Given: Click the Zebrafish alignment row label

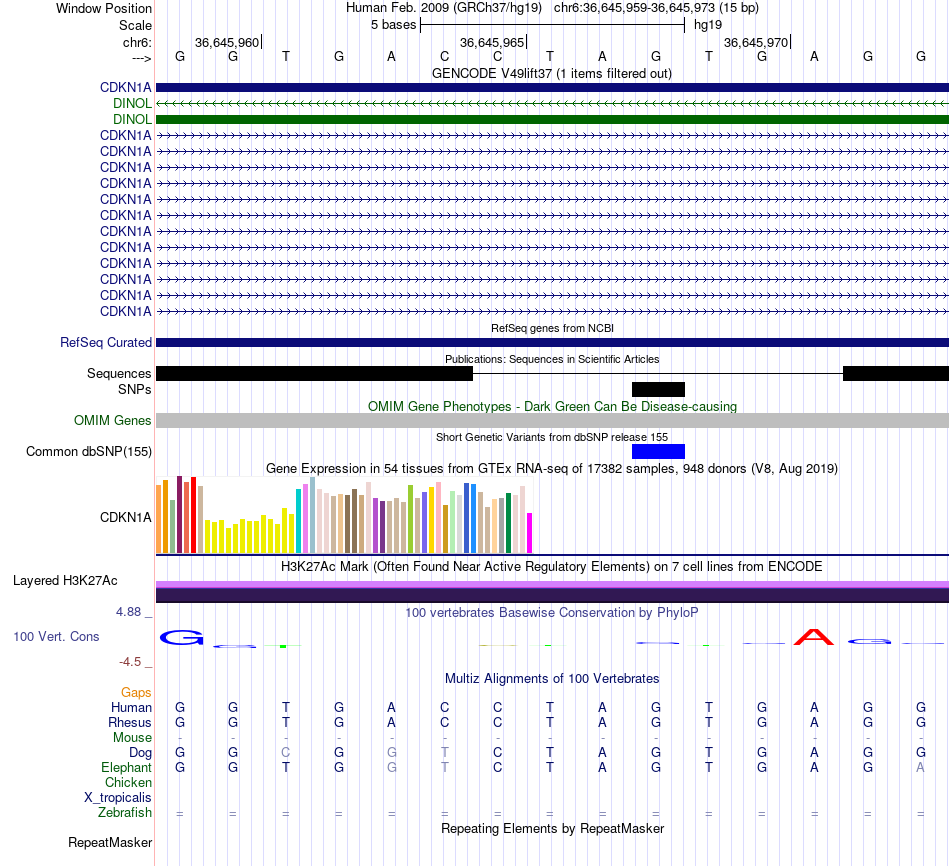Looking at the screenshot, I should (x=125, y=813).
